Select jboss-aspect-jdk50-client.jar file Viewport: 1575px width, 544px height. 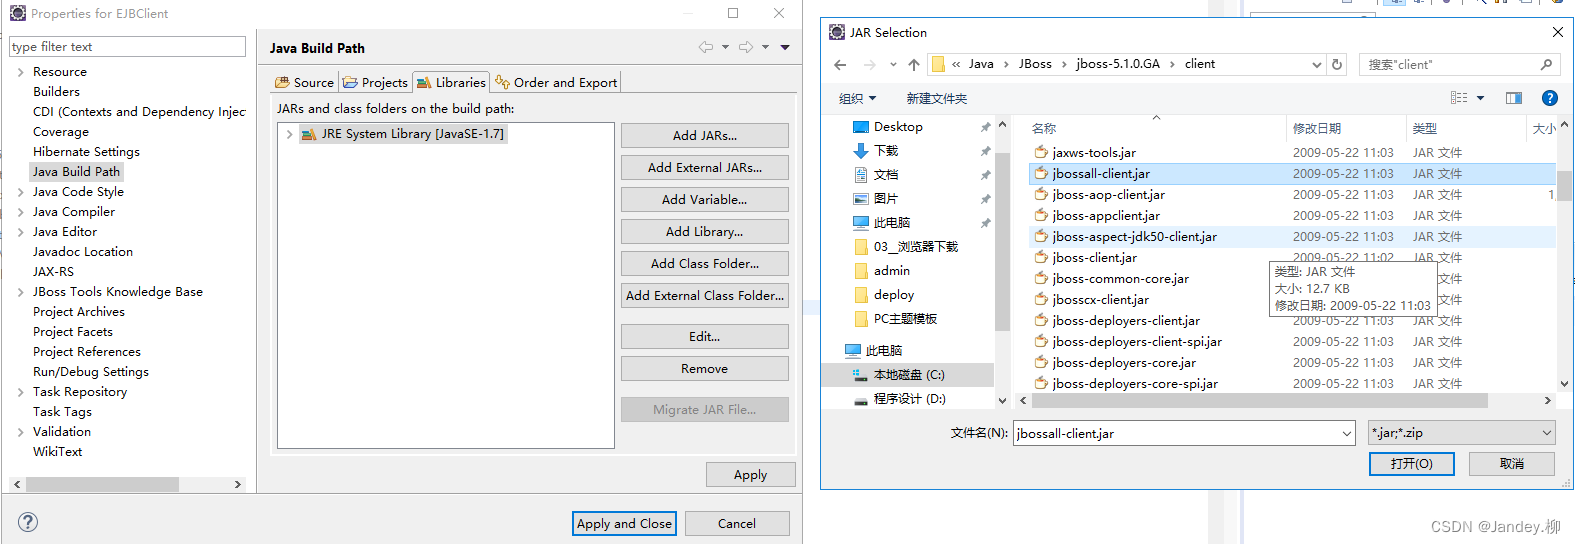(x=1134, y=237)
